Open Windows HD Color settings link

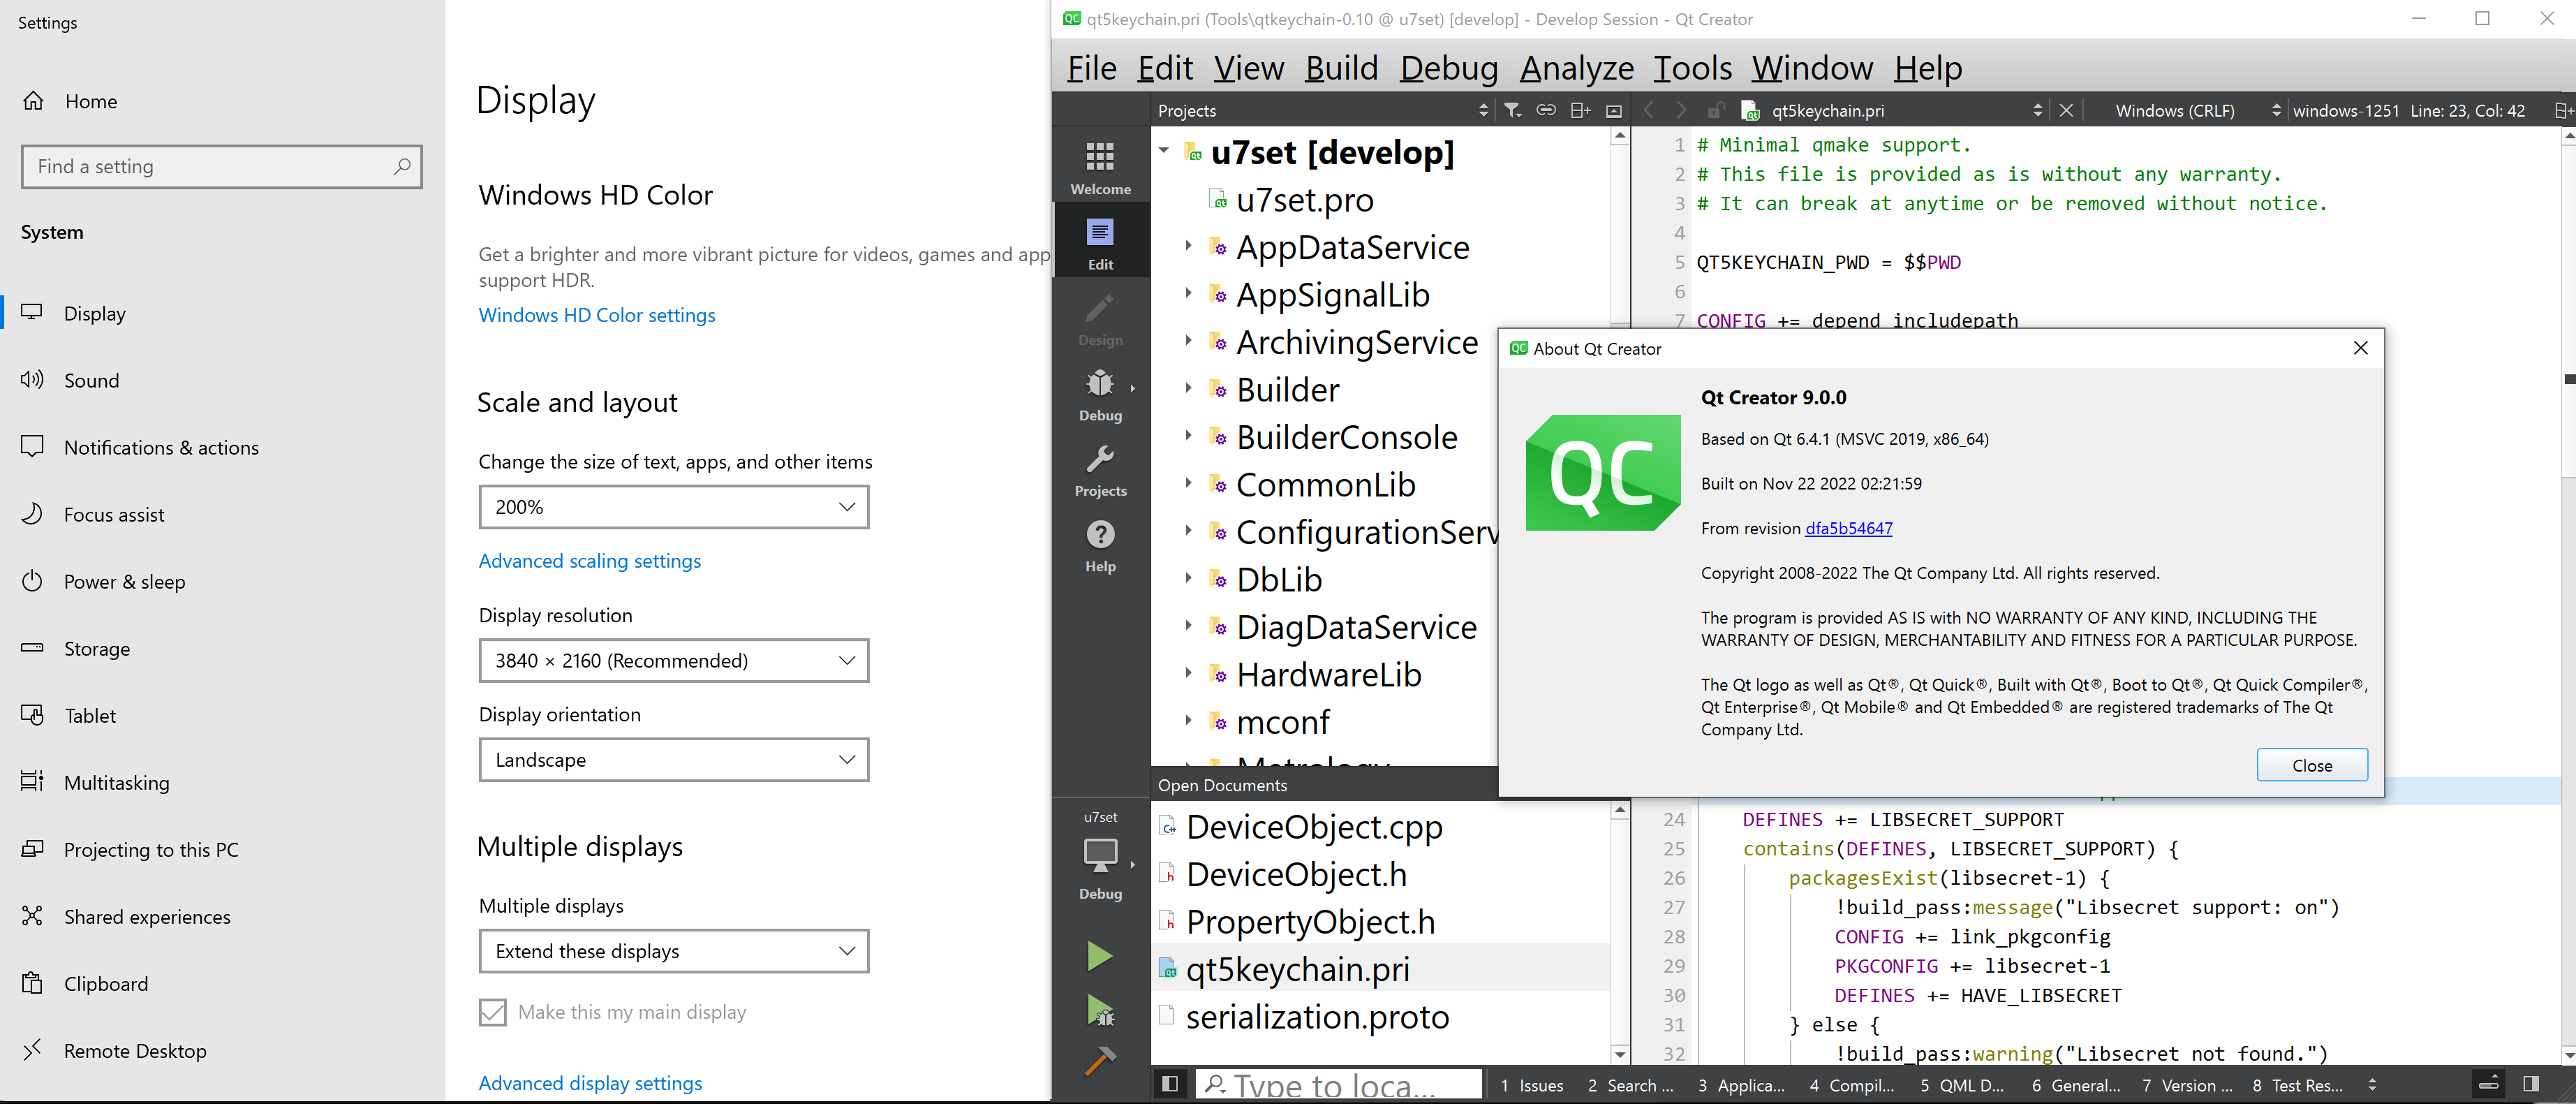tap(597, 315)
